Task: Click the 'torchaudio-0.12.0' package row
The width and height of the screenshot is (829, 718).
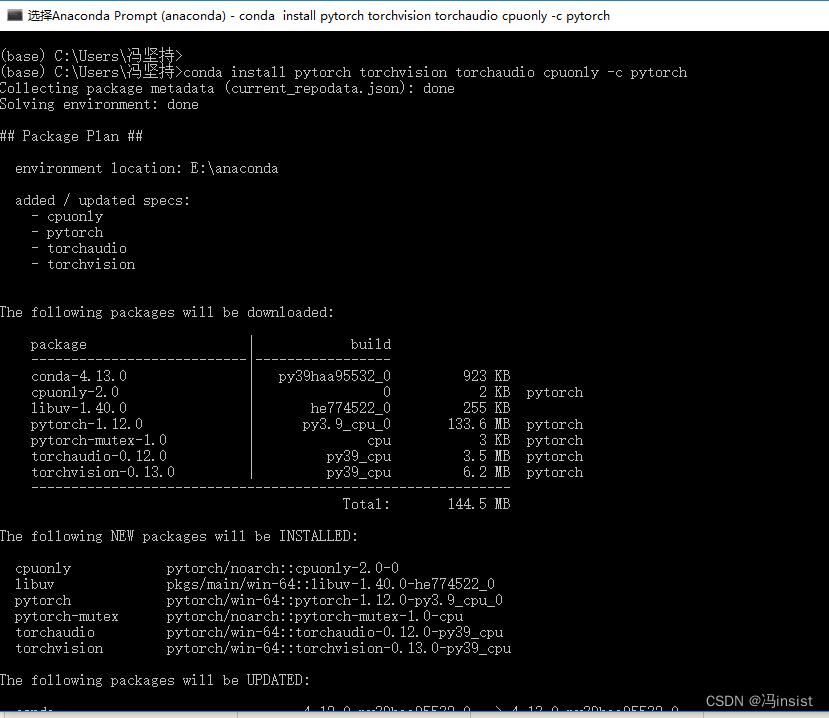Action: [307, 456]
